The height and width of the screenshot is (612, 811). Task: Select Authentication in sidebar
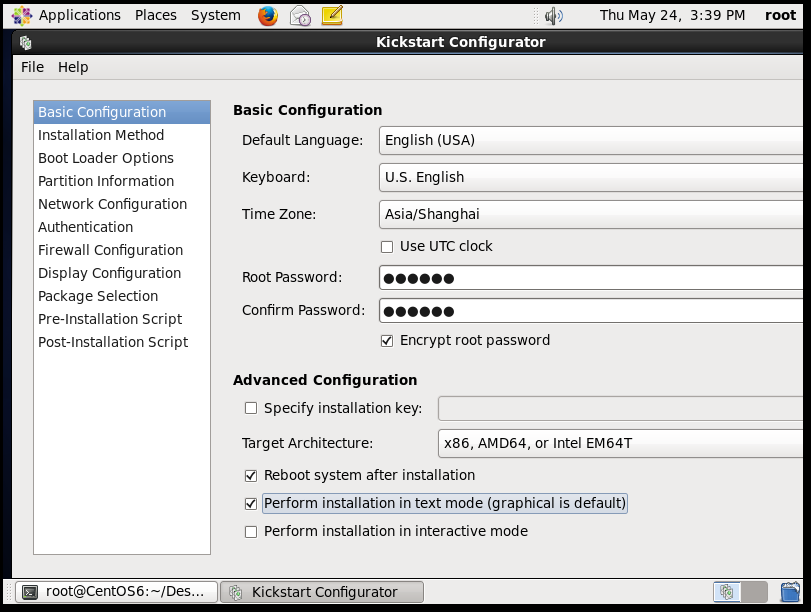click(122, 227)
